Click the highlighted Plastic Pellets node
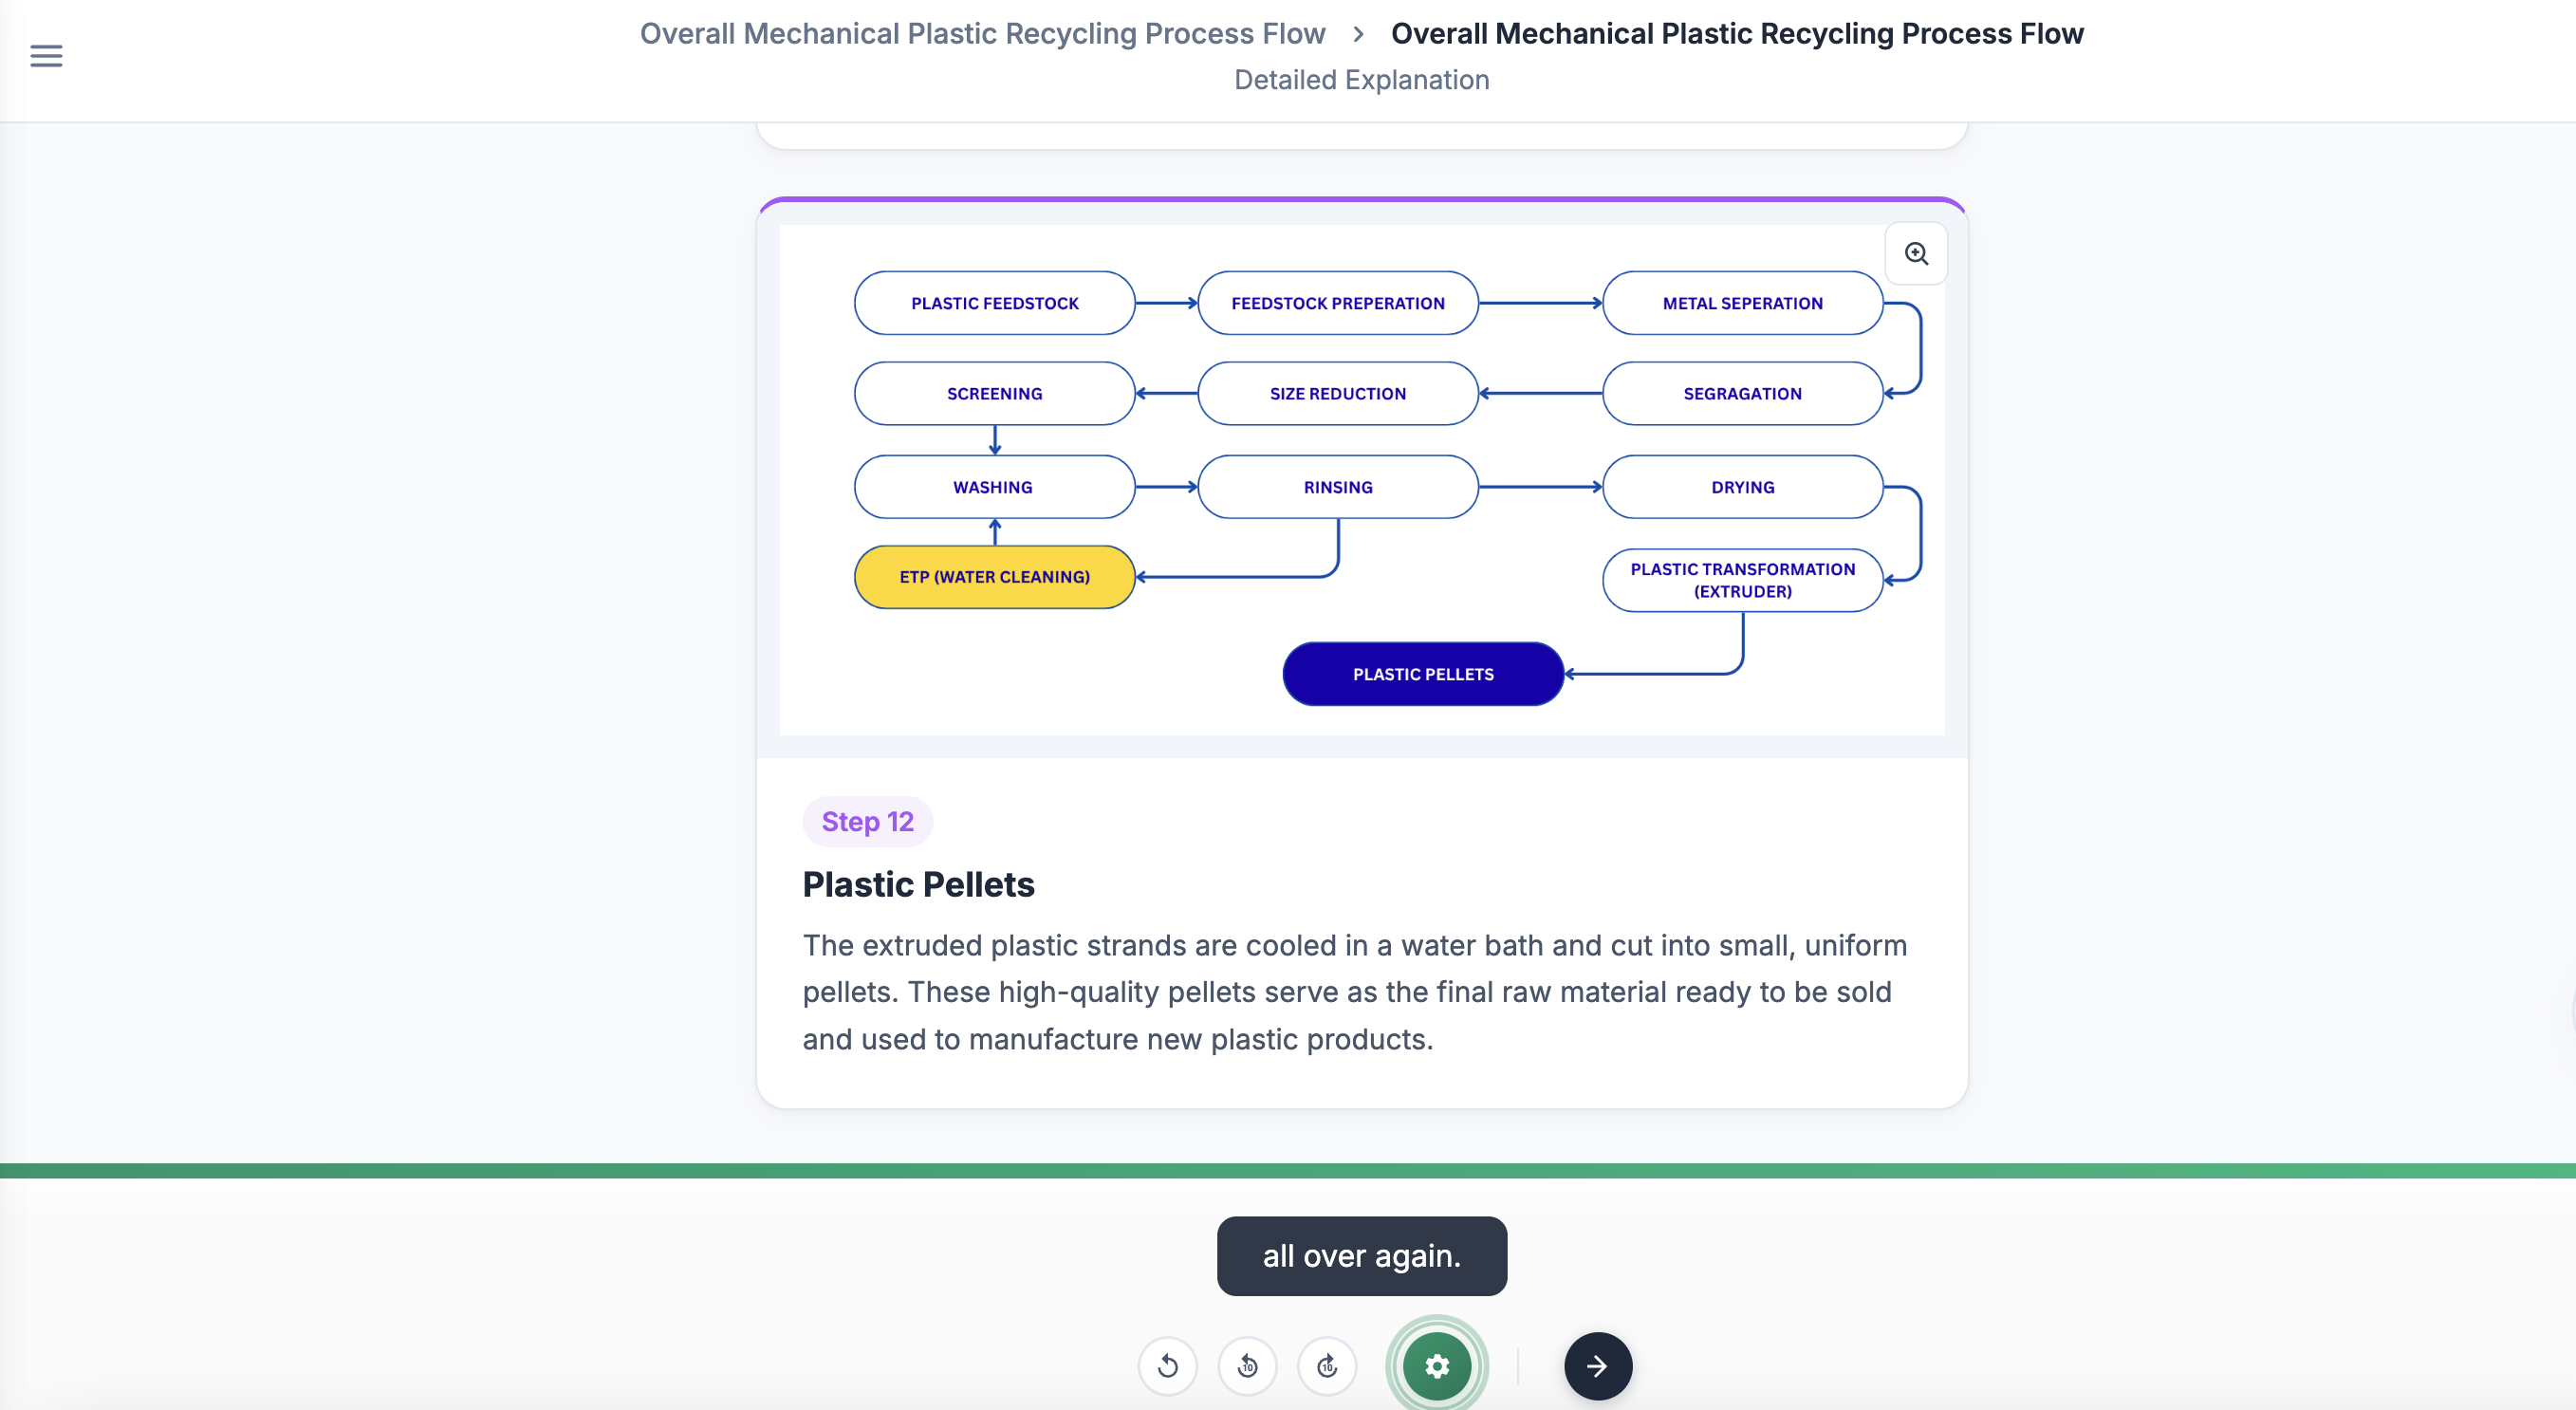 pyautogui.click(x=1422, y=674)
